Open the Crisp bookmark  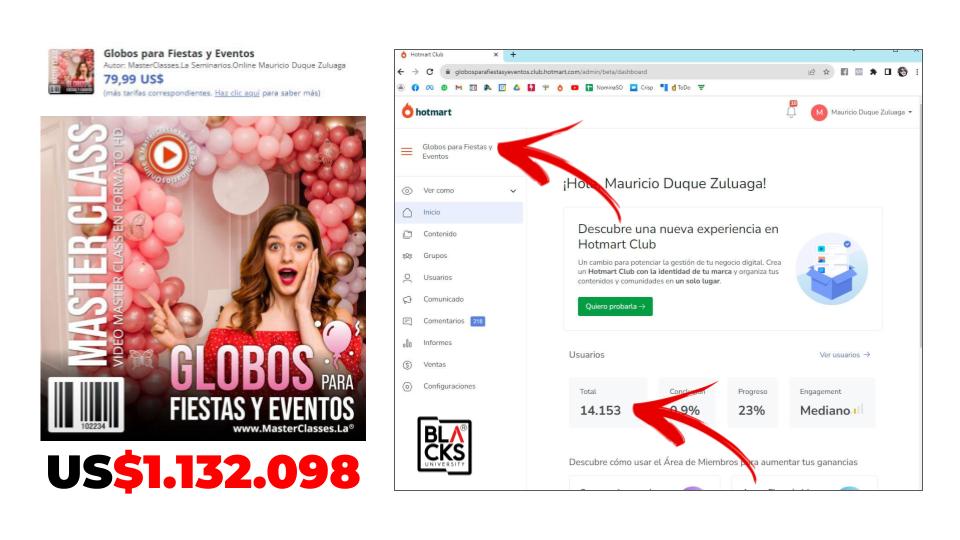pyautogui.click(x=642, y=88)
